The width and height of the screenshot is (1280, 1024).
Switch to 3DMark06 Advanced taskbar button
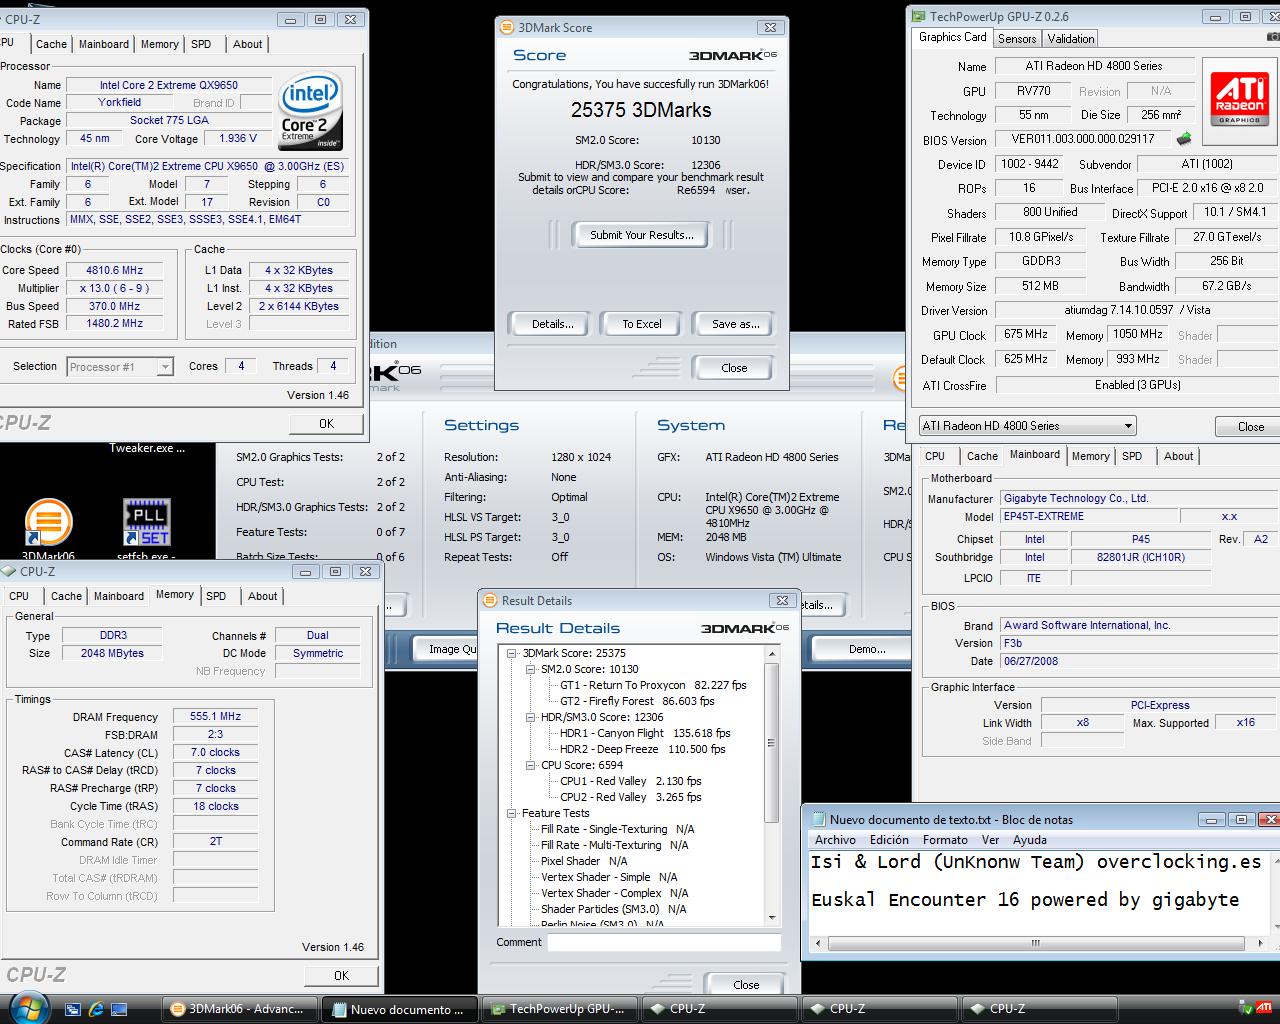(x=240, y=1009)
